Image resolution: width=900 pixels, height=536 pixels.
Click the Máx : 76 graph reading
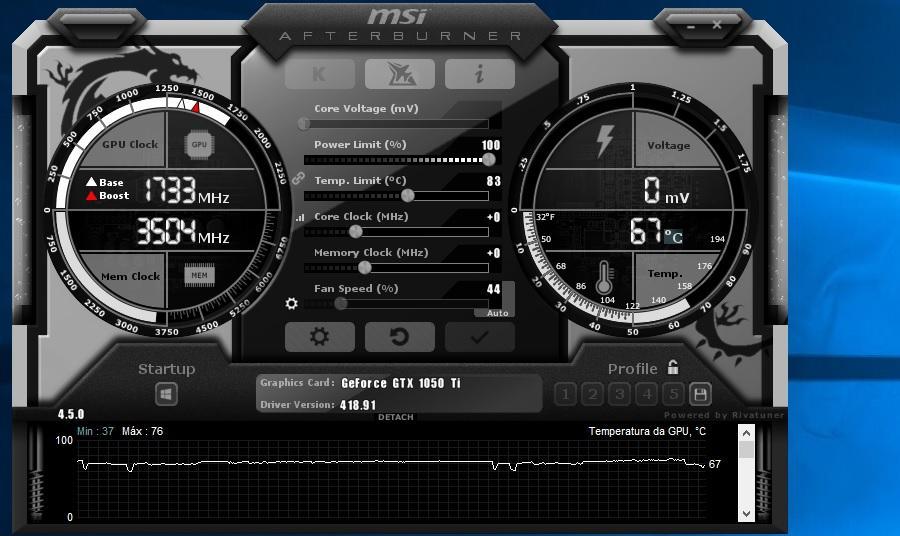pyautogui.click(x=142, y=431)
